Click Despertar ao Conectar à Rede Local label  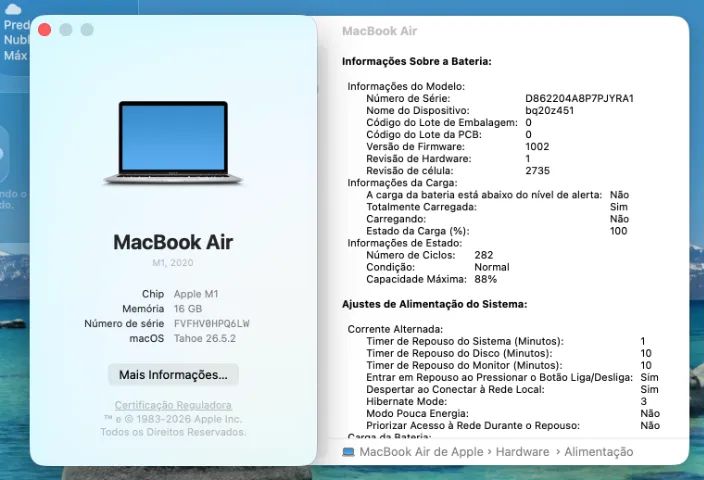click(455, 389)
